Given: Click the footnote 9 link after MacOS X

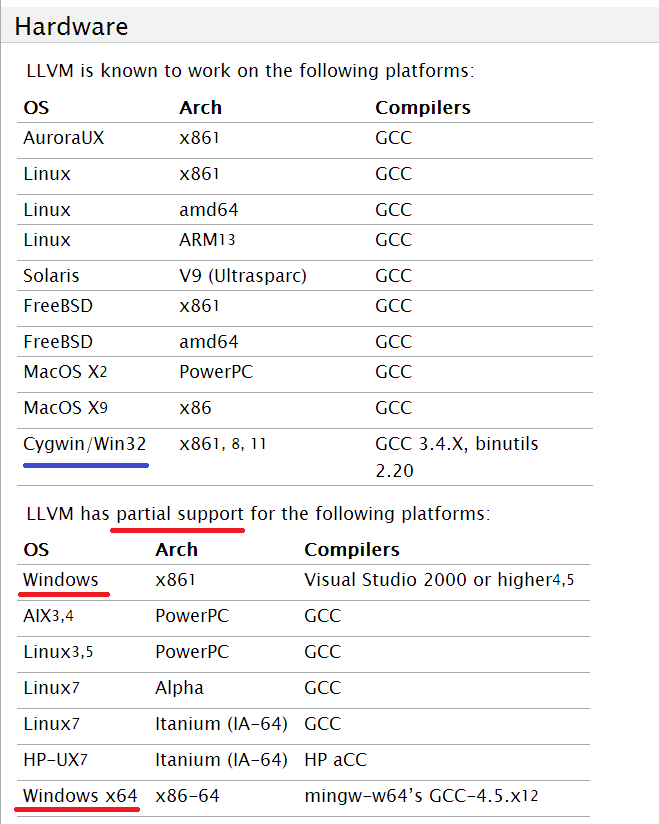Looking at the screenshot, I should (x=104, y=408).
